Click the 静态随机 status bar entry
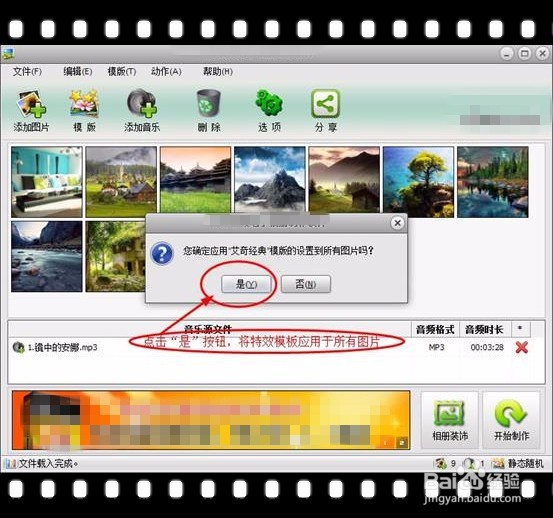The height and width of the screenshot is (518, 553). 518,463
